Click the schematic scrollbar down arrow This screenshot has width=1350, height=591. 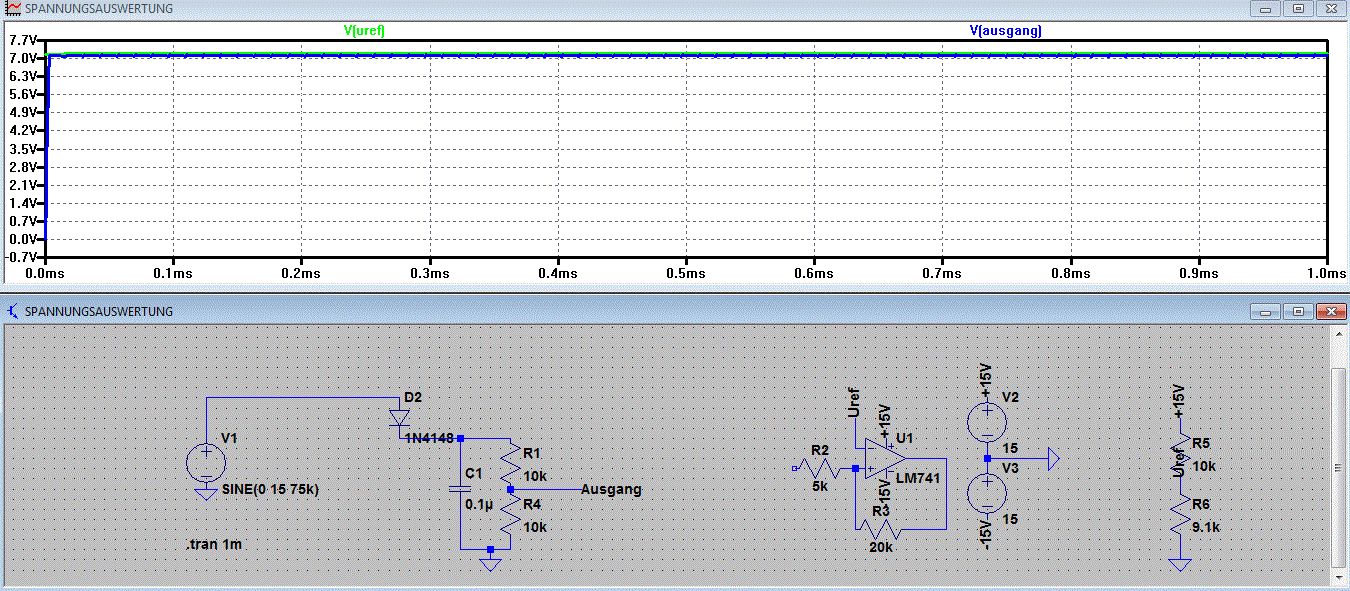click(x=1340, y=576)
